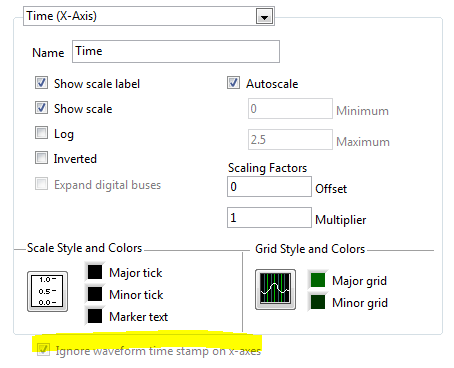The width and height of the screenshot is (454, 368).
Task: Click the Marker text color box
Action: pyautogui.click(x=95, y=316)
